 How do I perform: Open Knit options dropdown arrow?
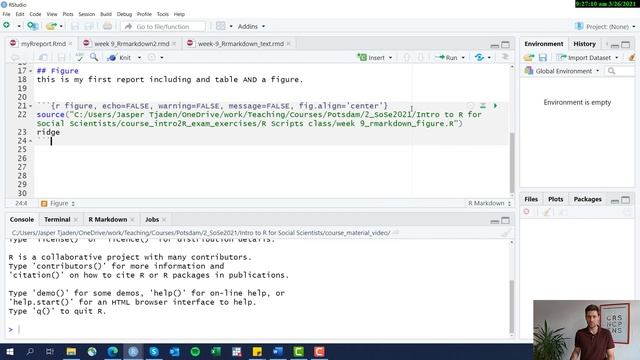point(139,58)
